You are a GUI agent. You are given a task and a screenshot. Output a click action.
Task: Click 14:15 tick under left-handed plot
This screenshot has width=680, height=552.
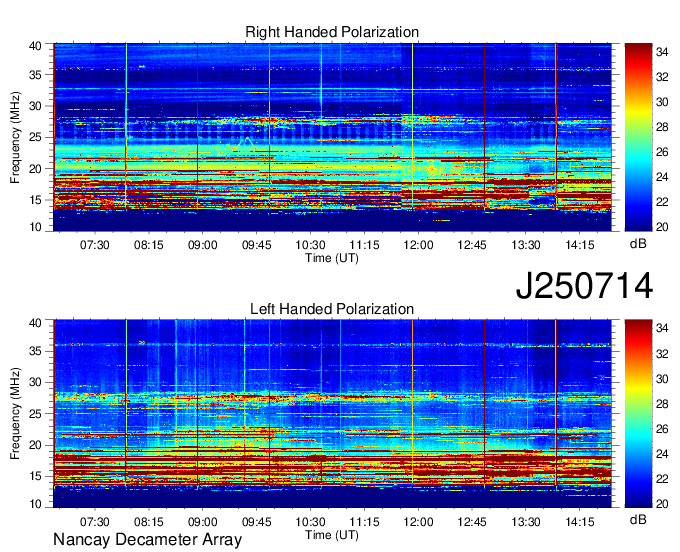pyautogui.click(x=580, y=522)
